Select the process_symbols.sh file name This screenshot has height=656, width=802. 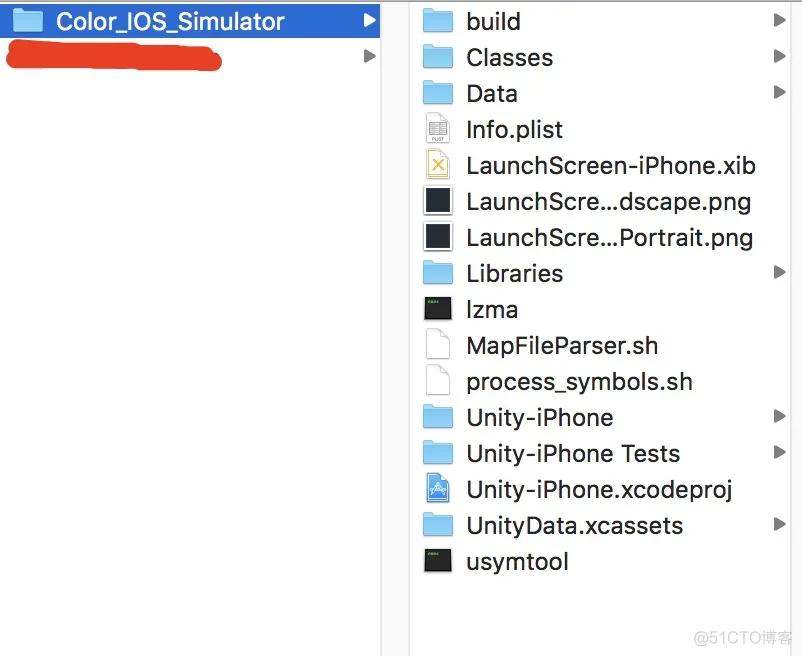[x=580, y=382]
